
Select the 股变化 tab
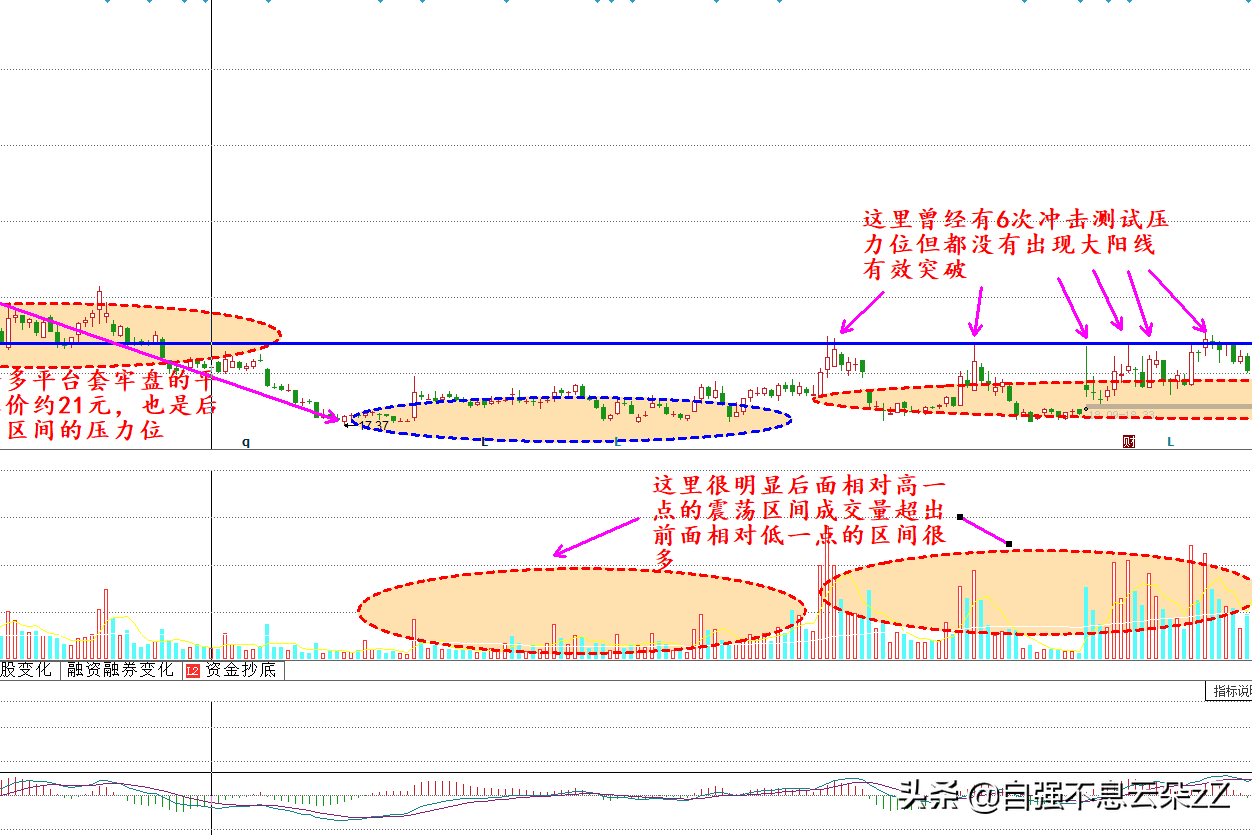pos(26,670)
